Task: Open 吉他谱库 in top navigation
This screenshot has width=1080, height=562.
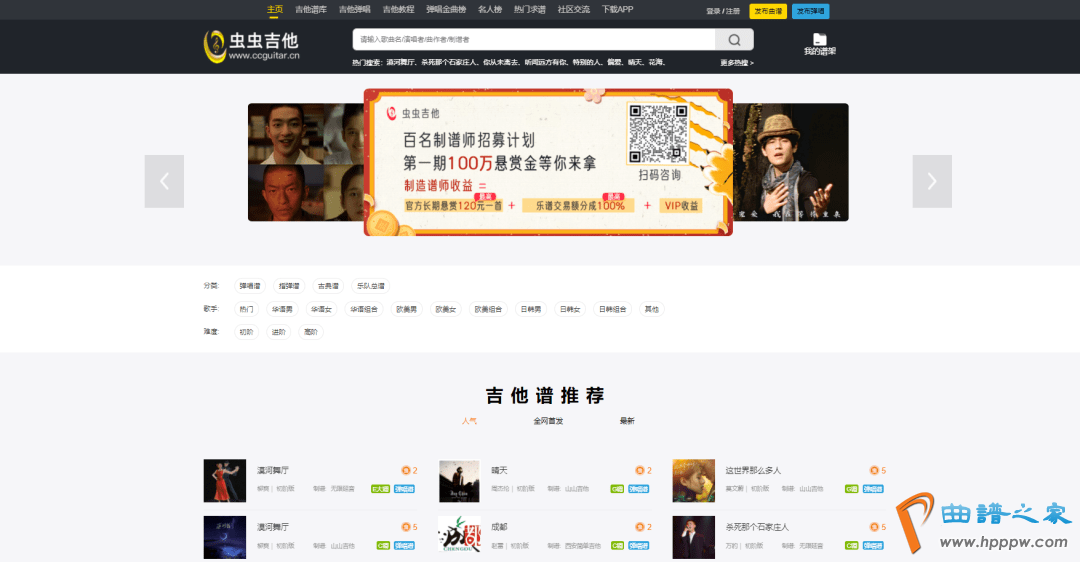Action: click(311, 9)
